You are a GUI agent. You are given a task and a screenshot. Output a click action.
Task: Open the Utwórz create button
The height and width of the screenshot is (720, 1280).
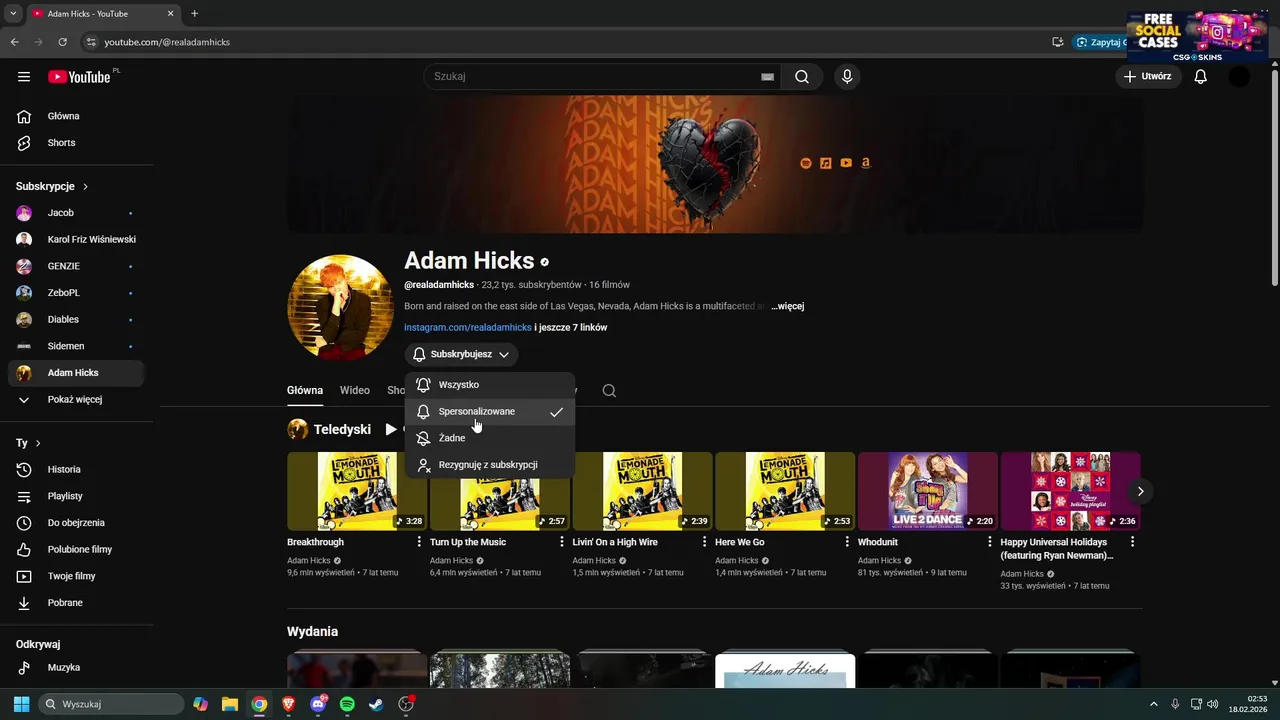[1147, 76]
